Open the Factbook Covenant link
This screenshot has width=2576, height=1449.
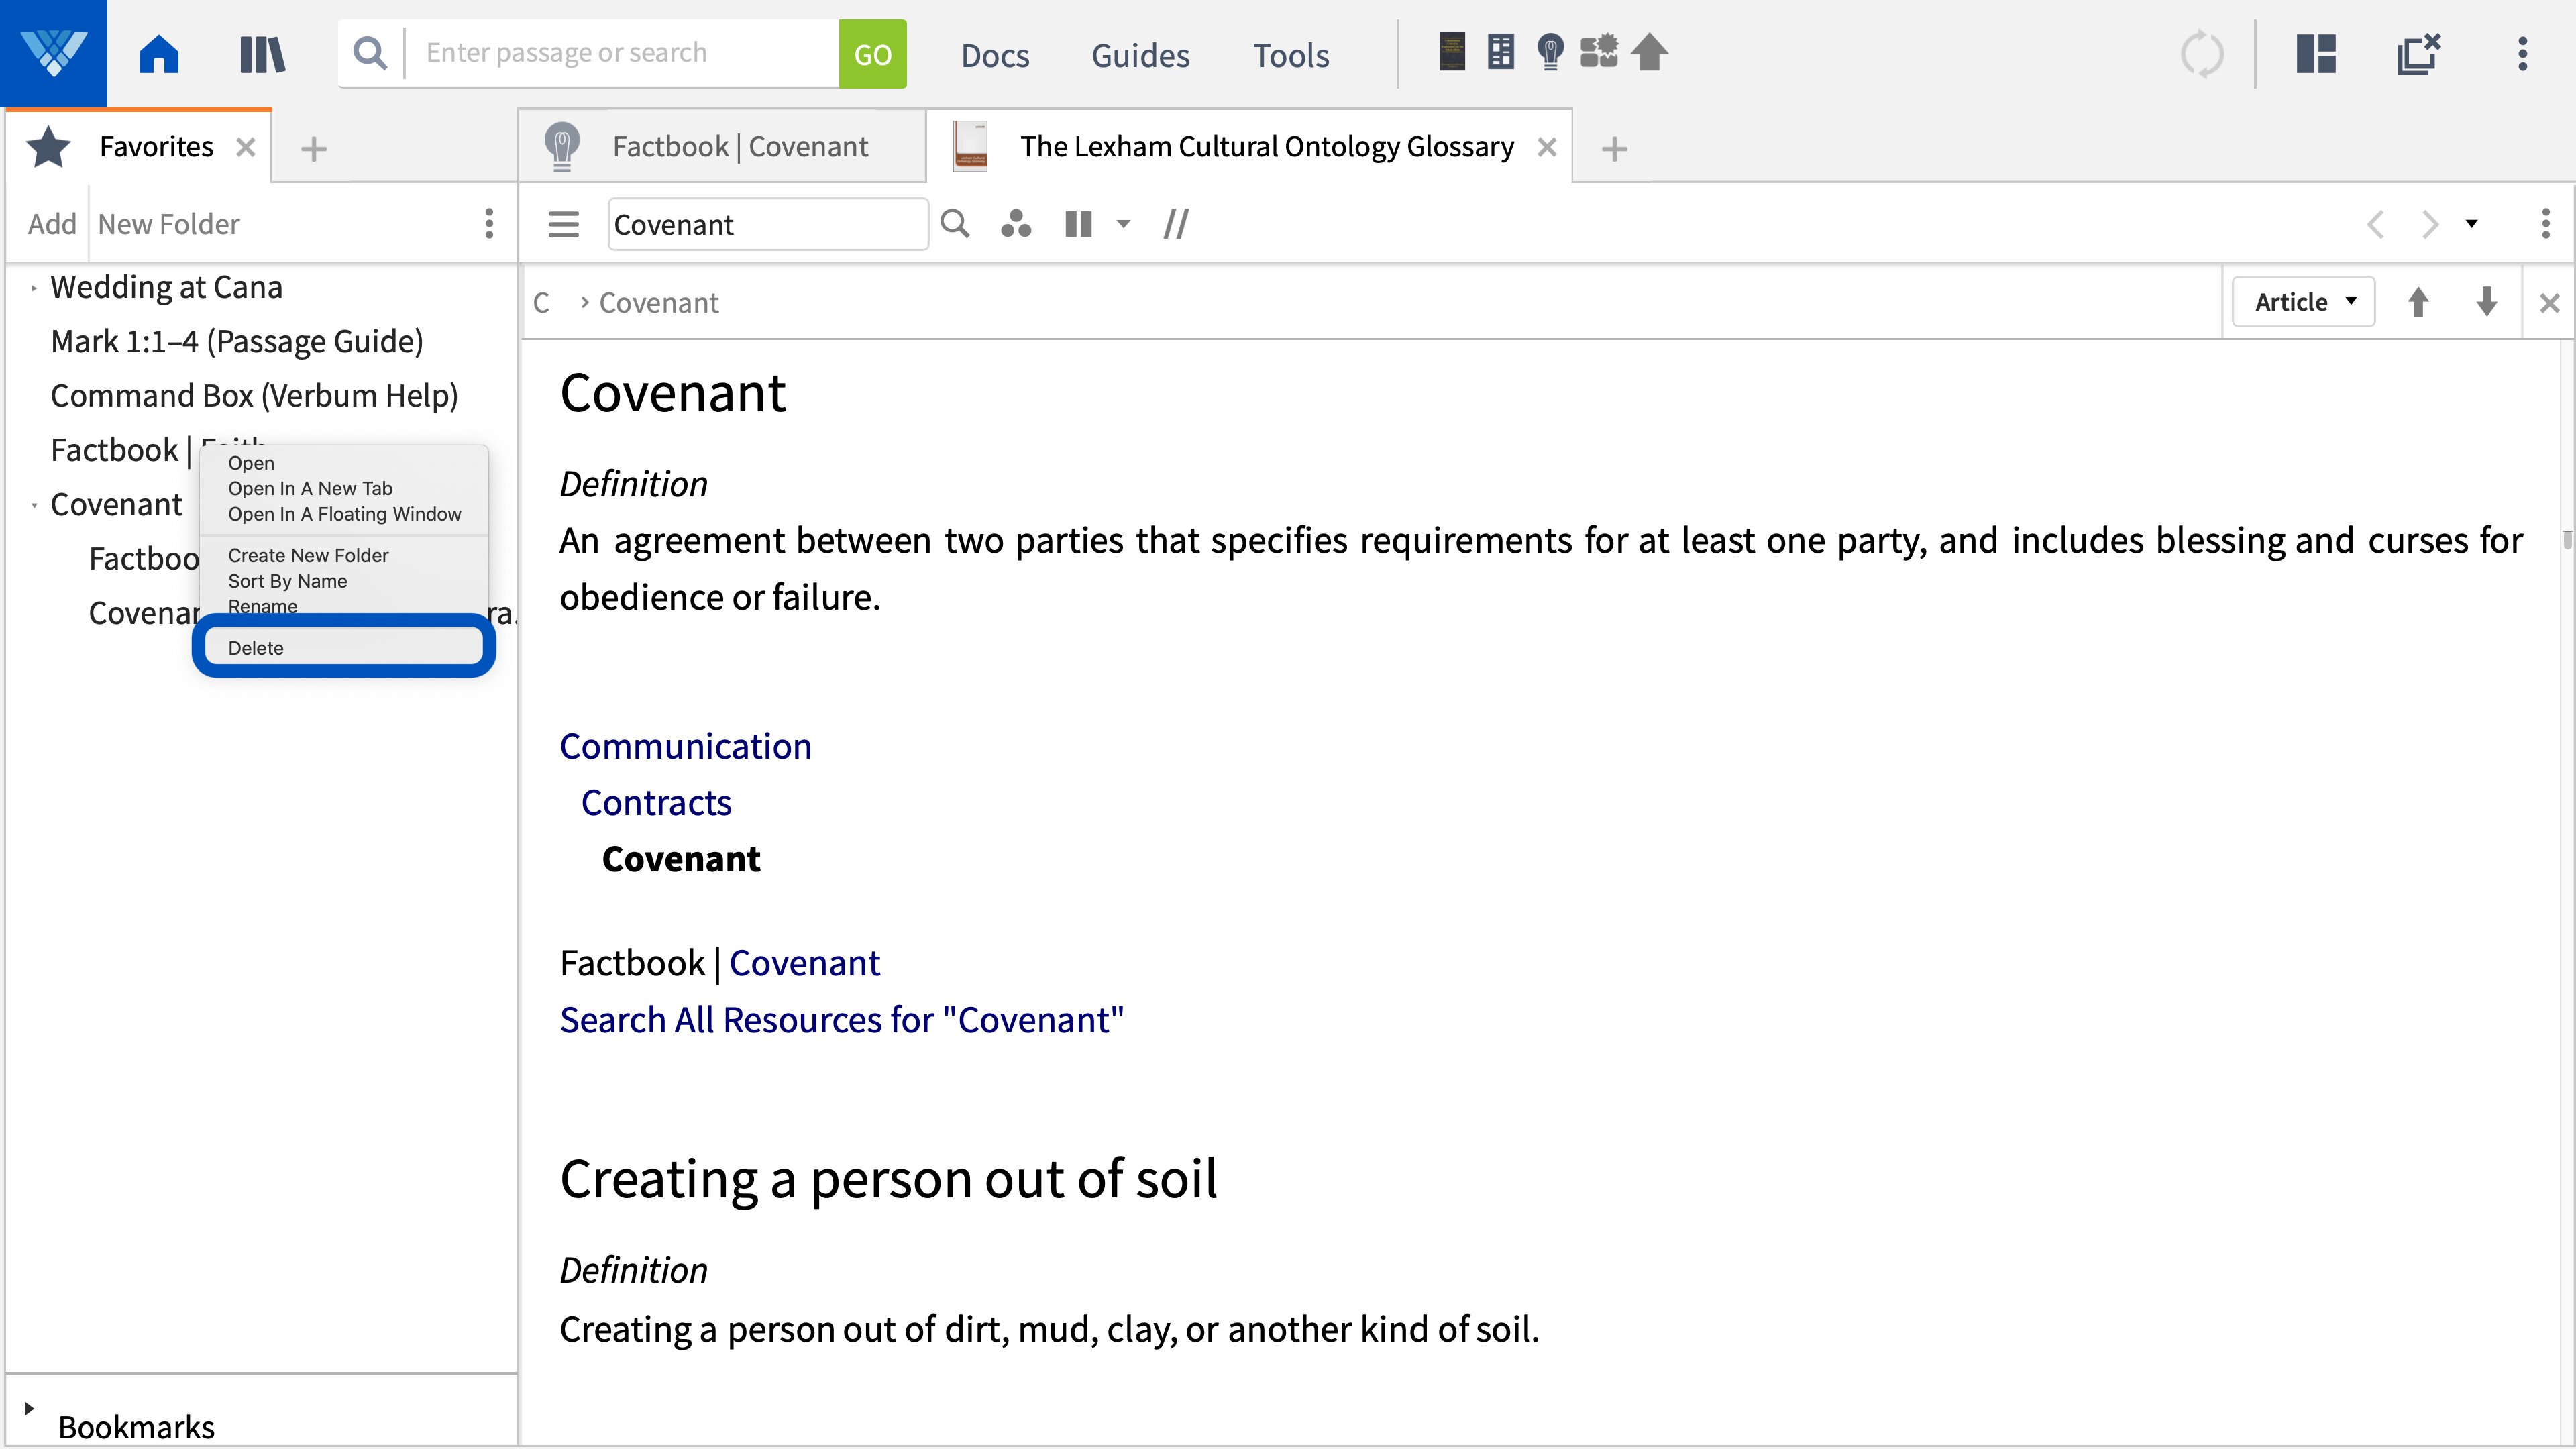click(804, 963)
